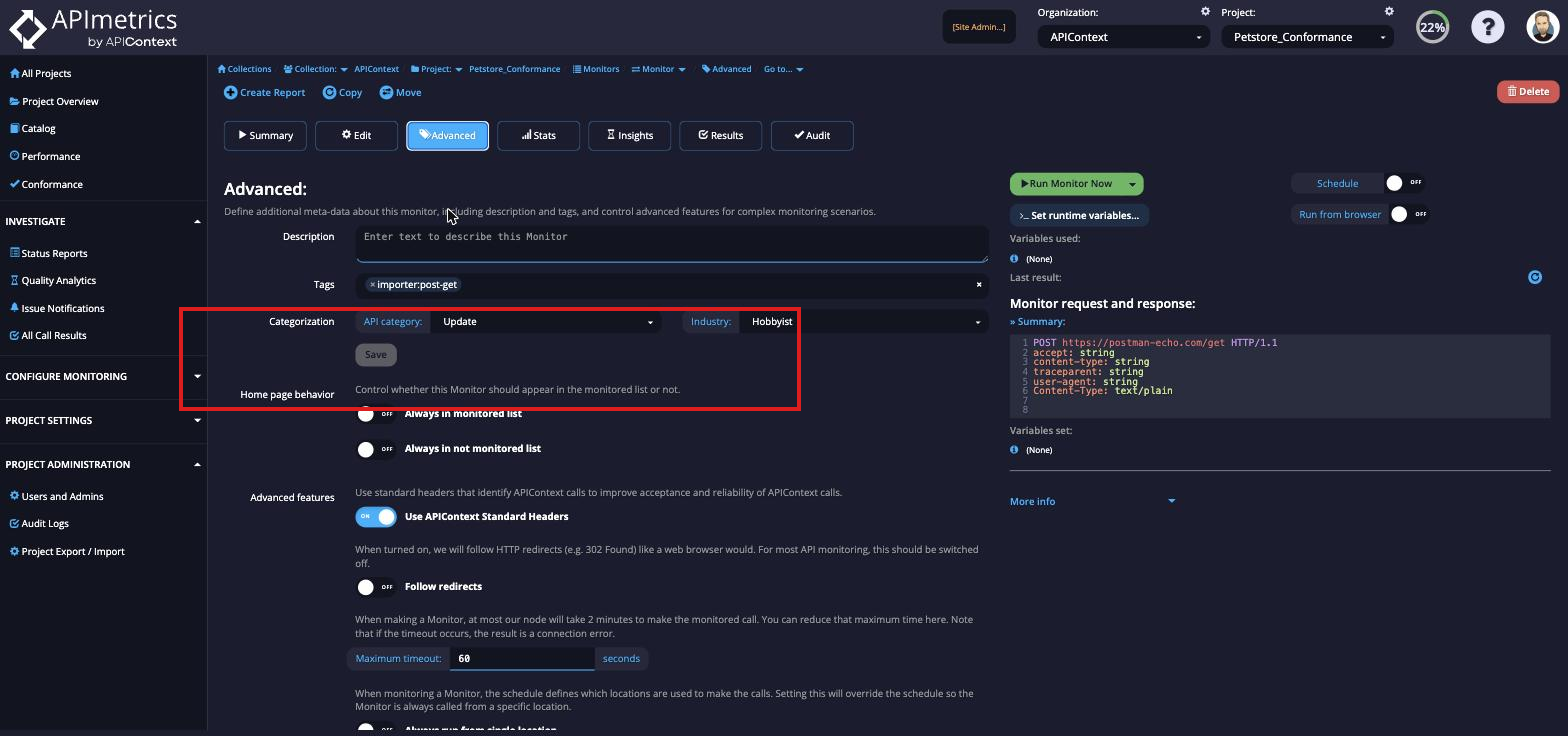Open Monitor breadcrumb dropdown
The width and height of the screenshot is (1568, 736).
pos(658,69)
